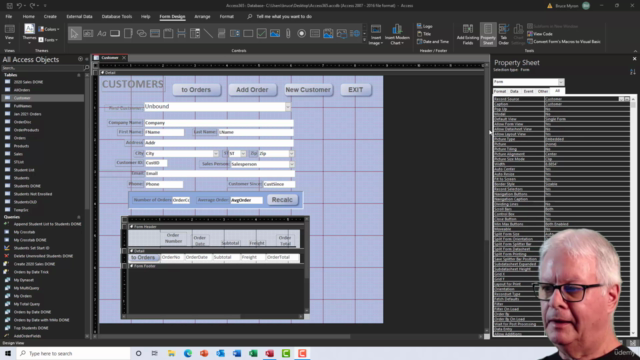This screenshot has width=640, height=360.
Task: Select the Recalc form button
Action: pos(282,200)
